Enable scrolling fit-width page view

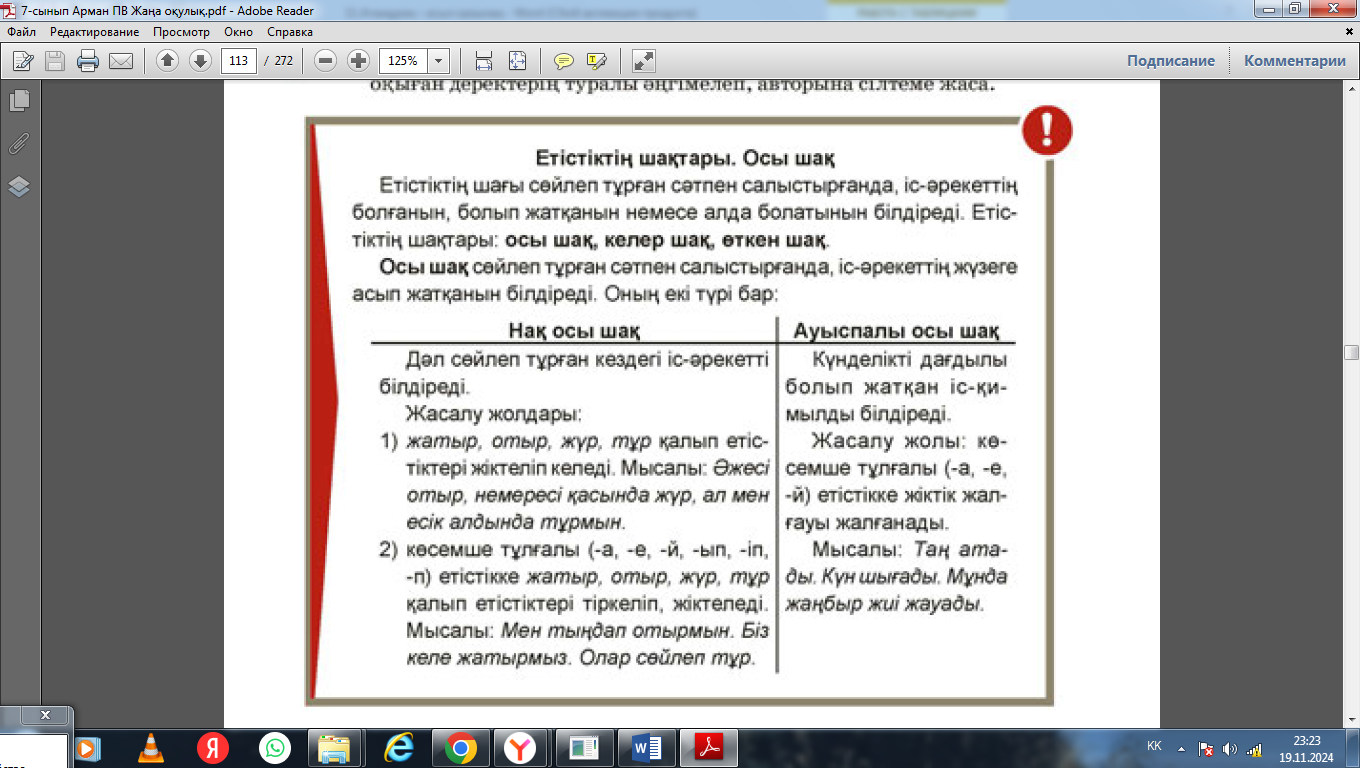pos(484,61)
